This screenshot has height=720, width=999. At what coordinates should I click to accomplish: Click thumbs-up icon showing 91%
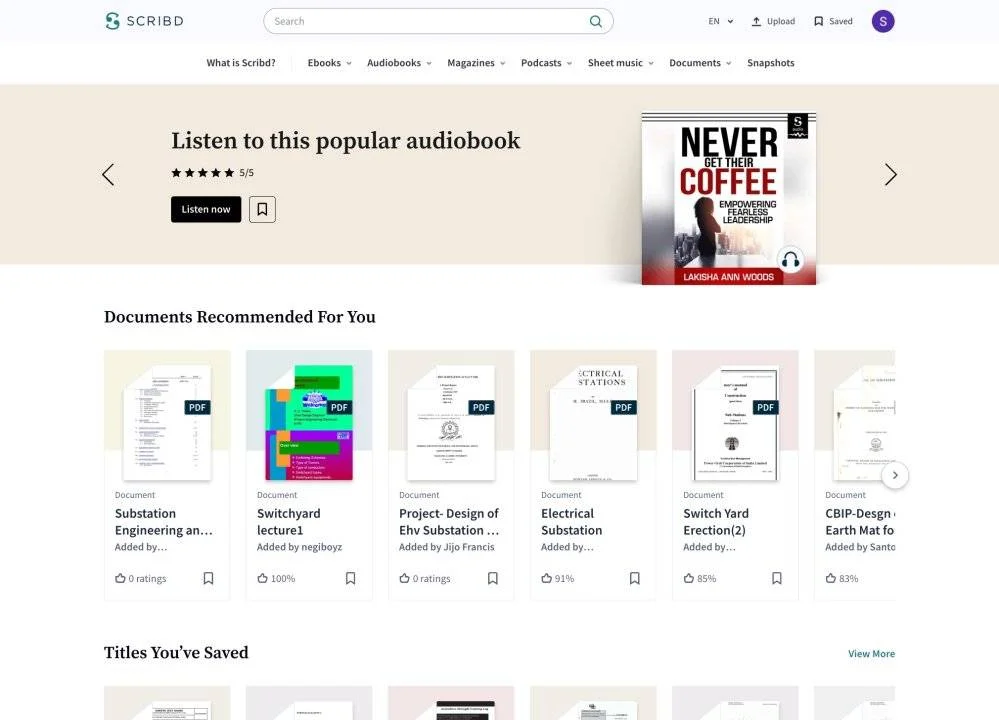(x=546, y=578)
